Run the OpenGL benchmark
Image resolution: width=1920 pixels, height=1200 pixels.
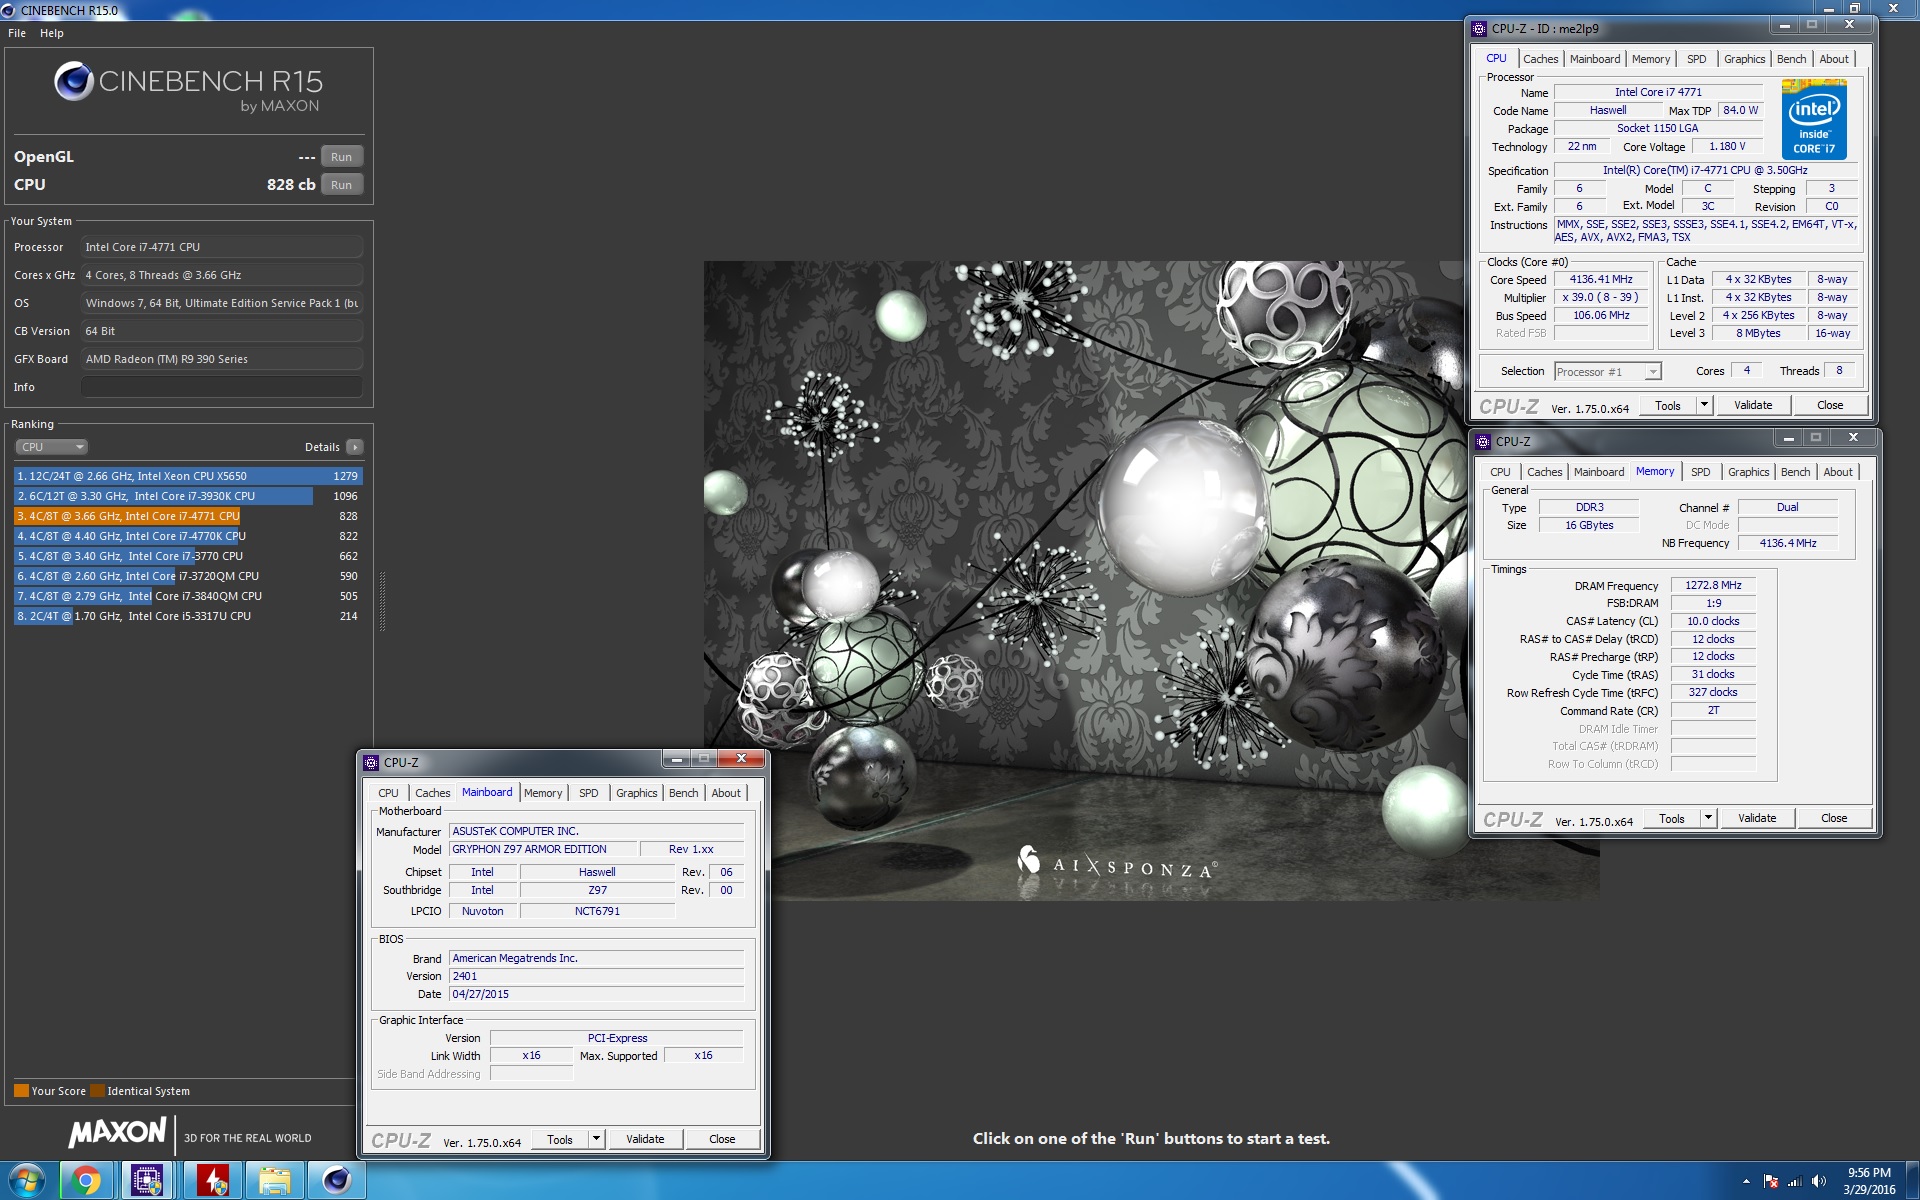point(341,157)
